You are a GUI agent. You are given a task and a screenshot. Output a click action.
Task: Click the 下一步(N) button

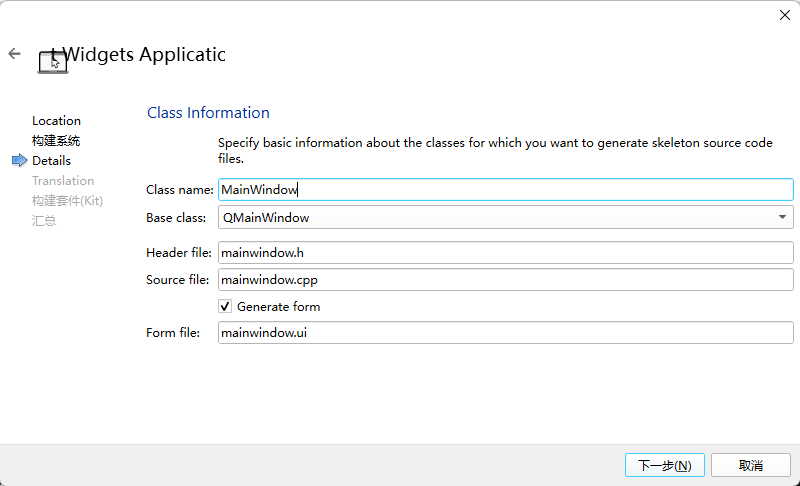(665, 465)
